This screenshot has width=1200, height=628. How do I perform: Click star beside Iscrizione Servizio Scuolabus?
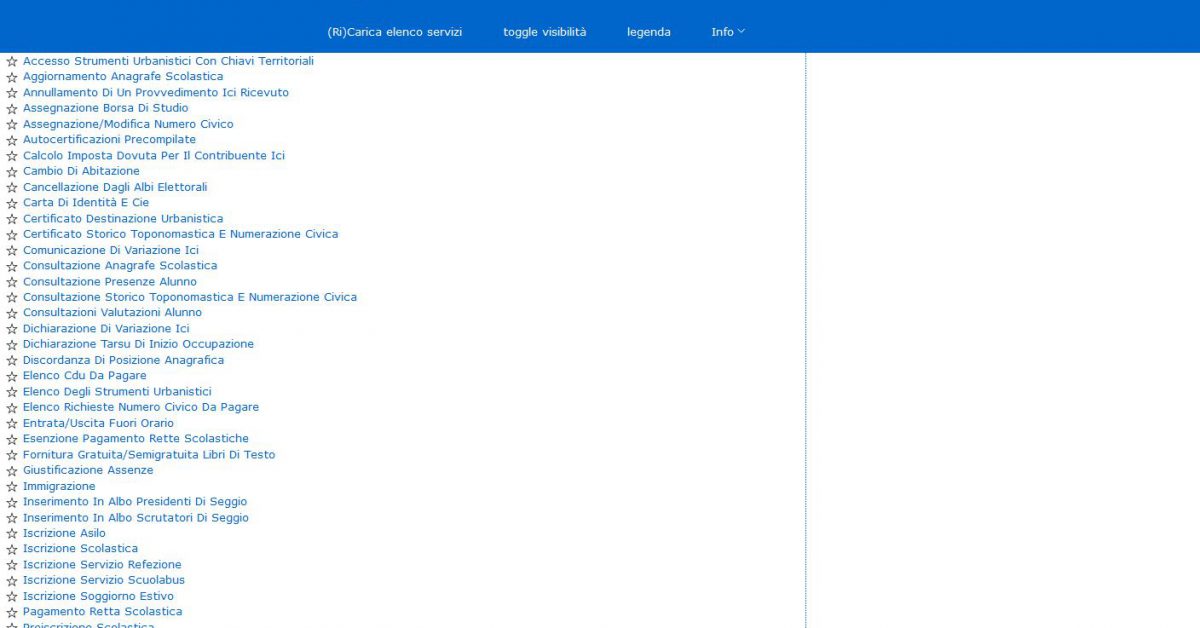12,581
